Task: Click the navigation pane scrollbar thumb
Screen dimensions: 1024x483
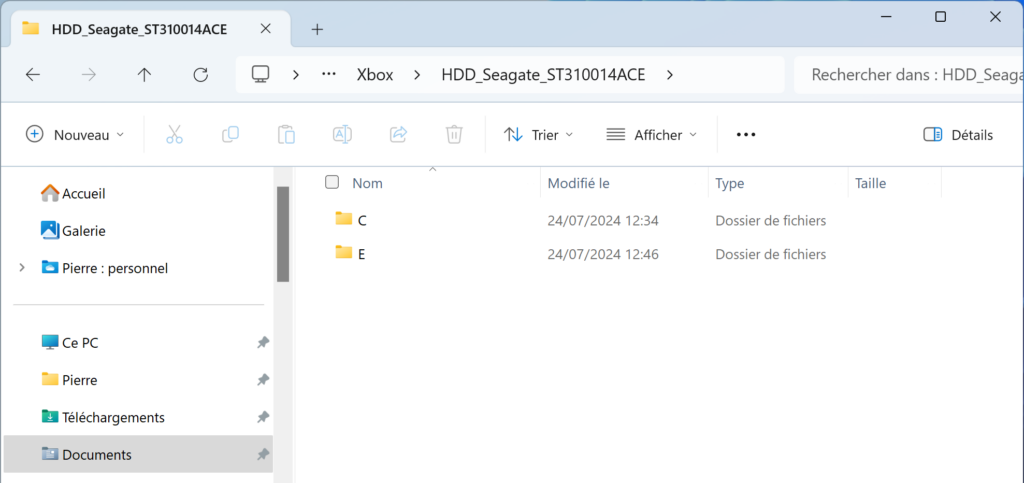Action: (x=283, y=234)
